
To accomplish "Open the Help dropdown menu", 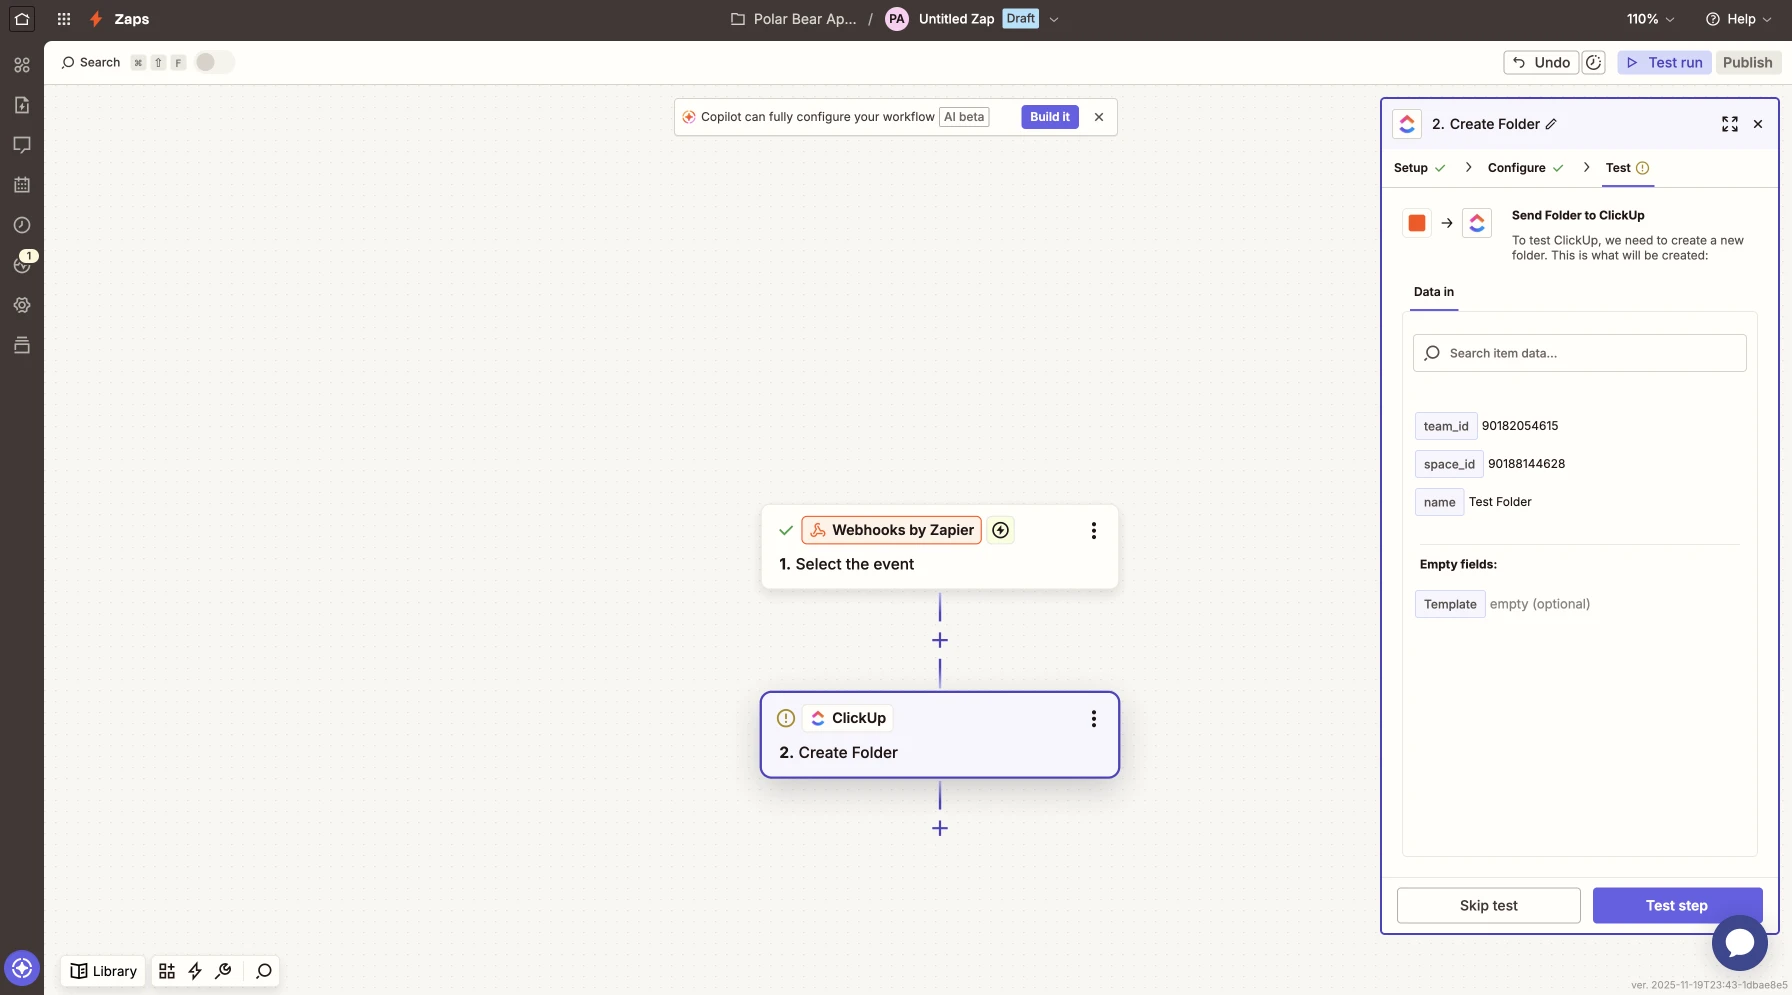I will (1738, 19).
